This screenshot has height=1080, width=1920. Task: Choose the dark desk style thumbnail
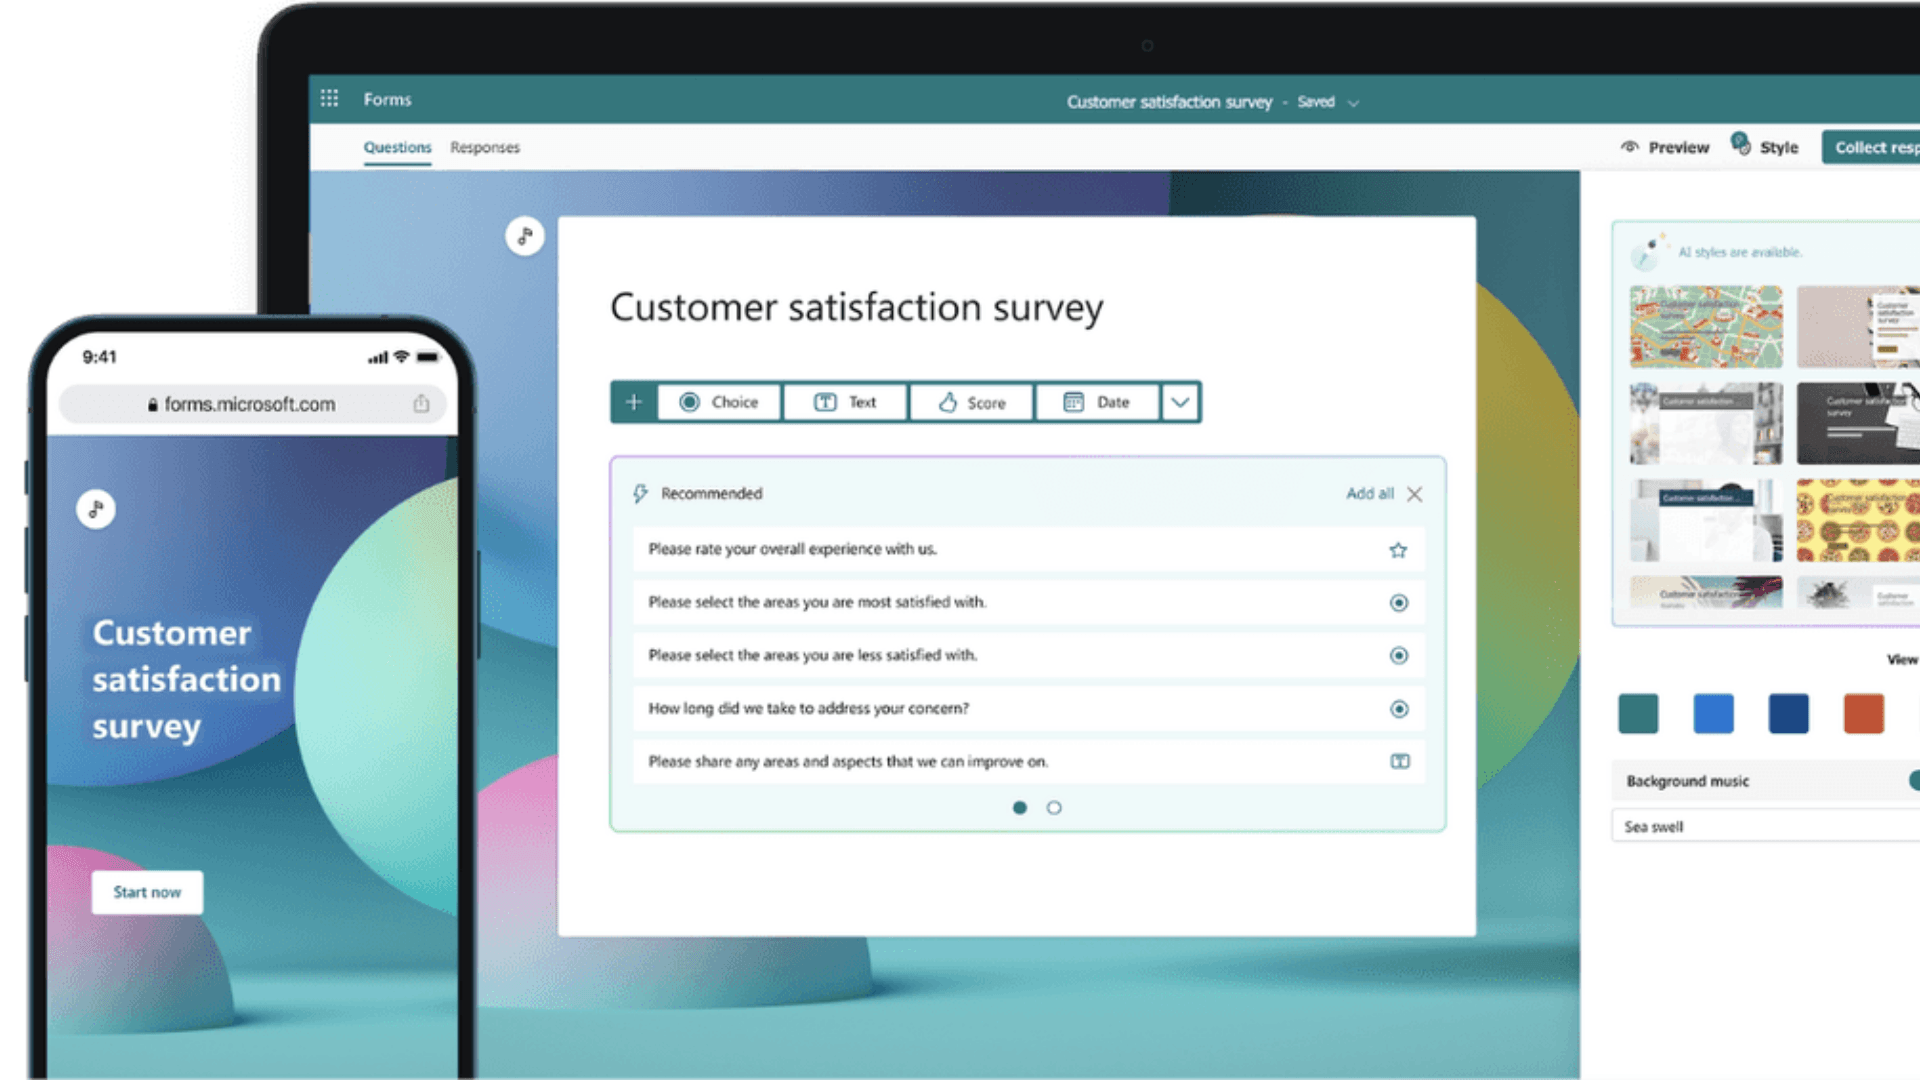click(1858, 423)
